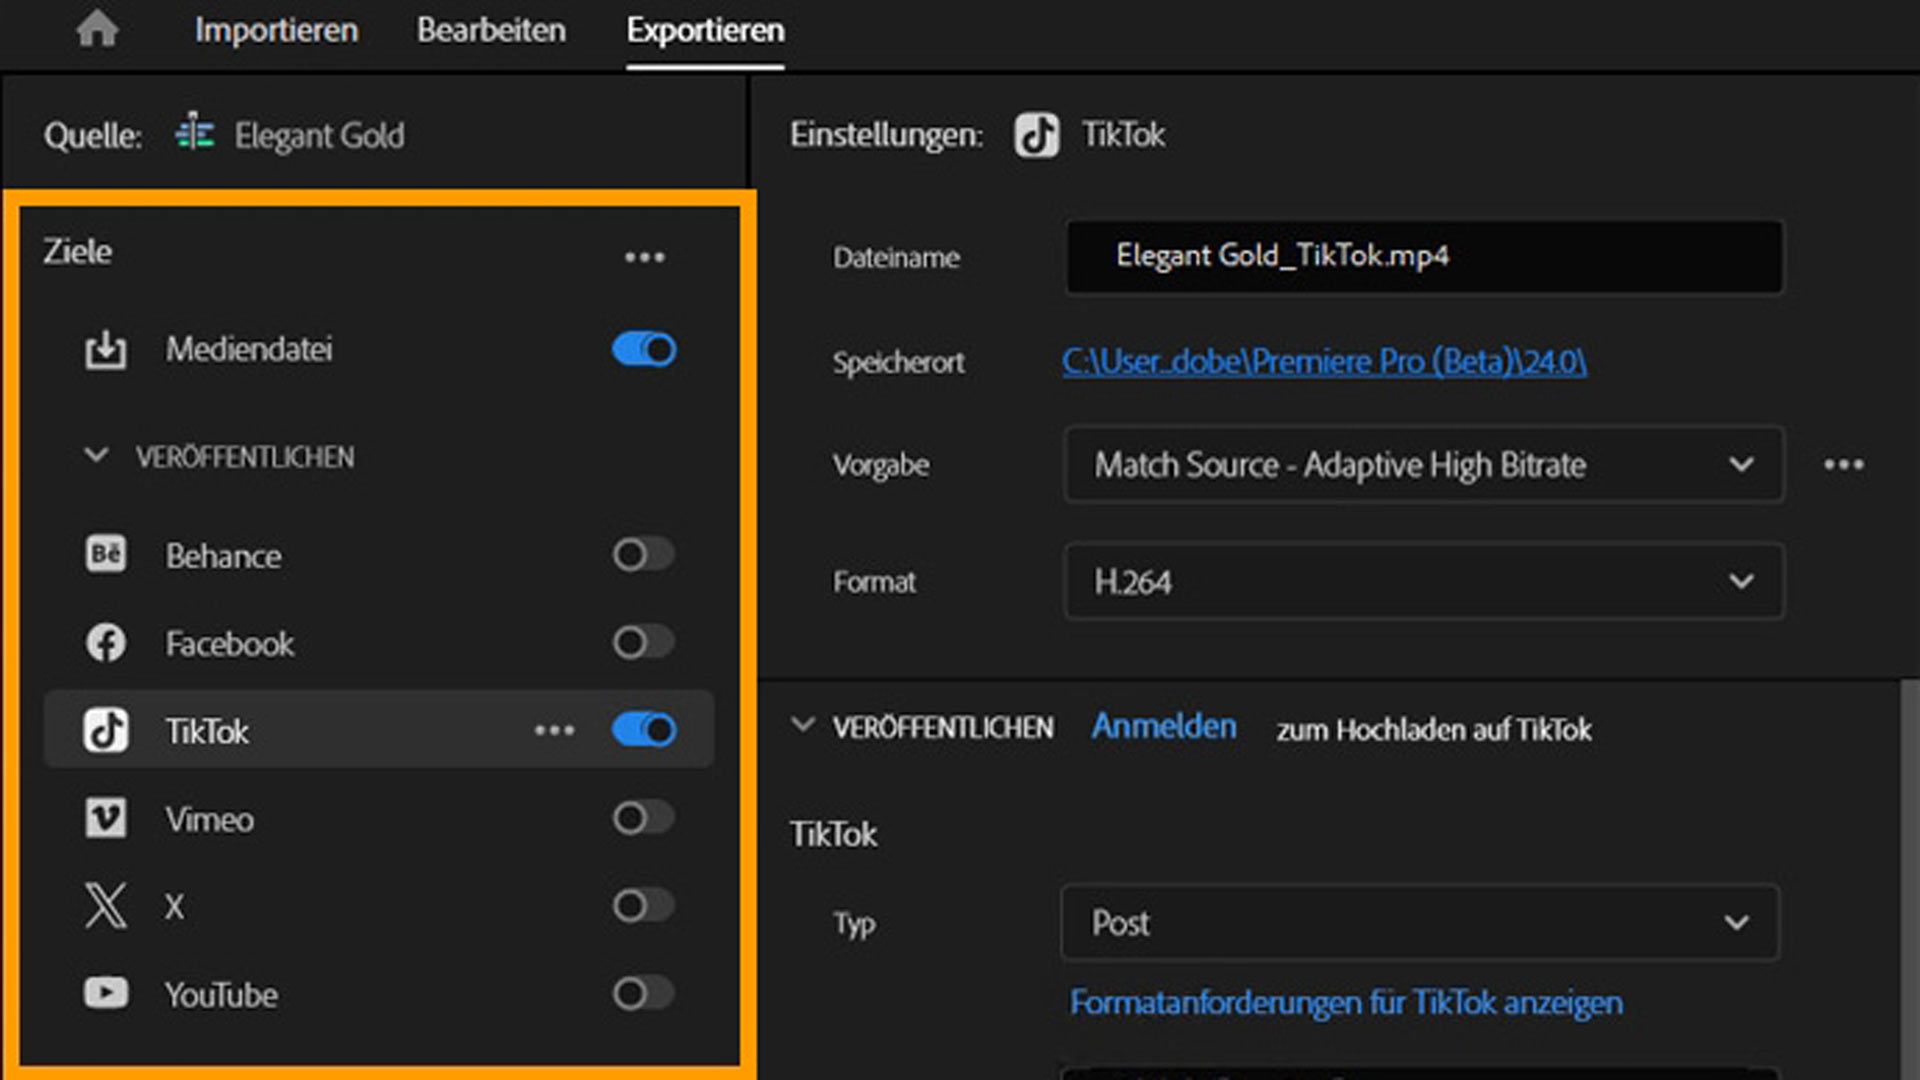1920x1080 pixels.
Task: Select the TikTok destination icon
Action: click(106, 730)
